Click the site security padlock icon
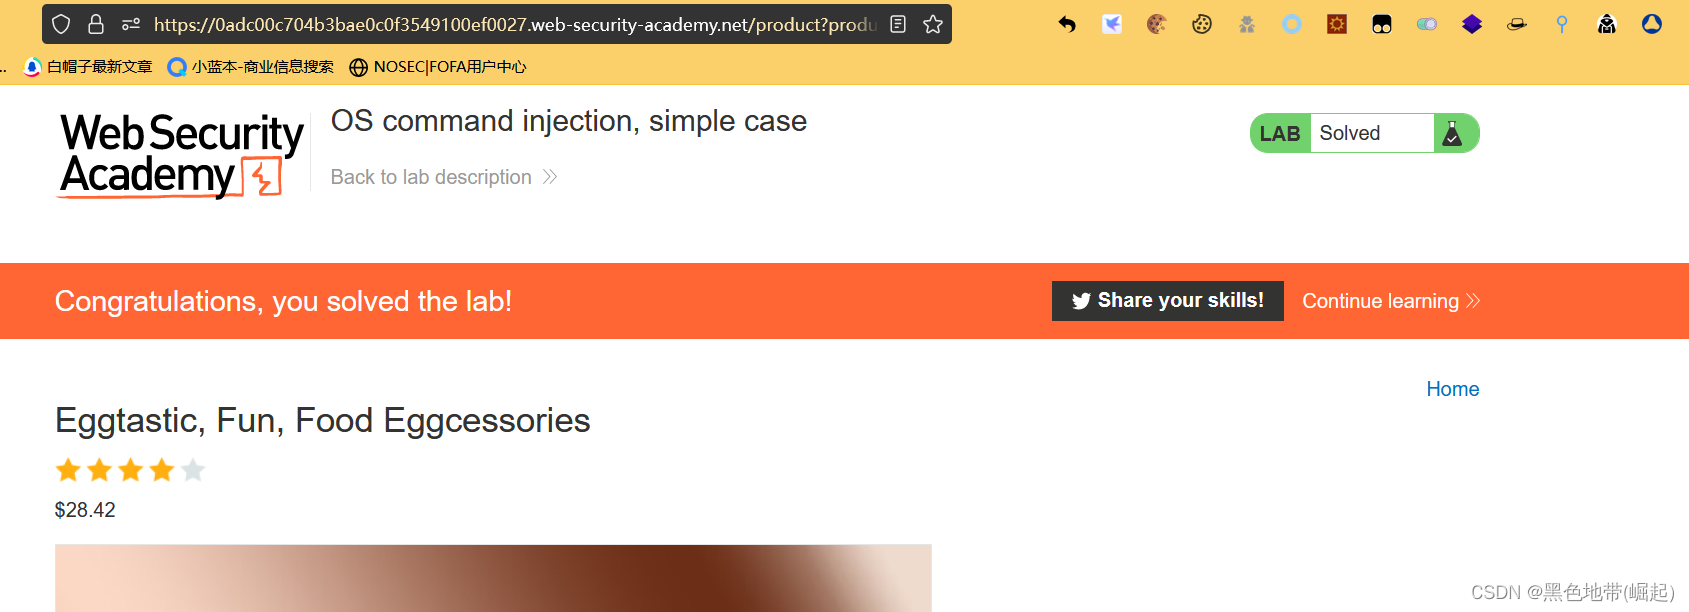 coord(96,24)
